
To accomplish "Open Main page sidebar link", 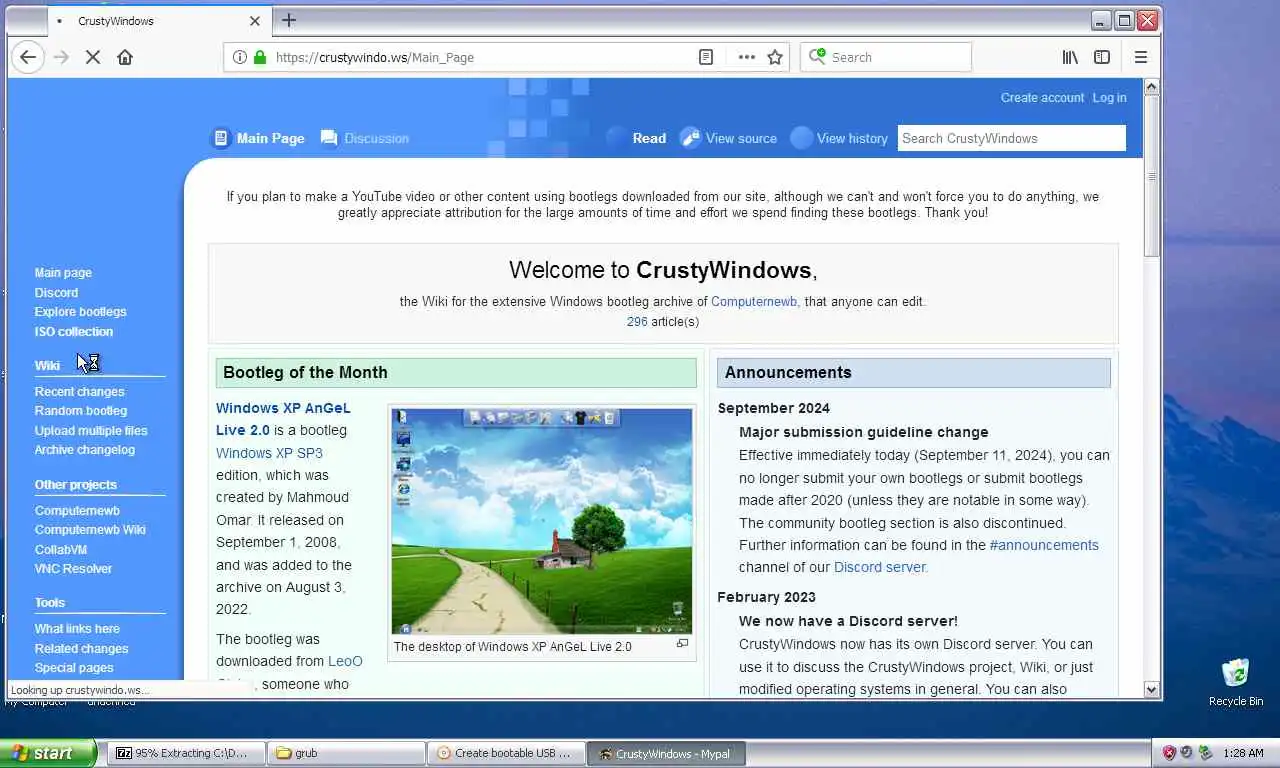I will (63, 272).
